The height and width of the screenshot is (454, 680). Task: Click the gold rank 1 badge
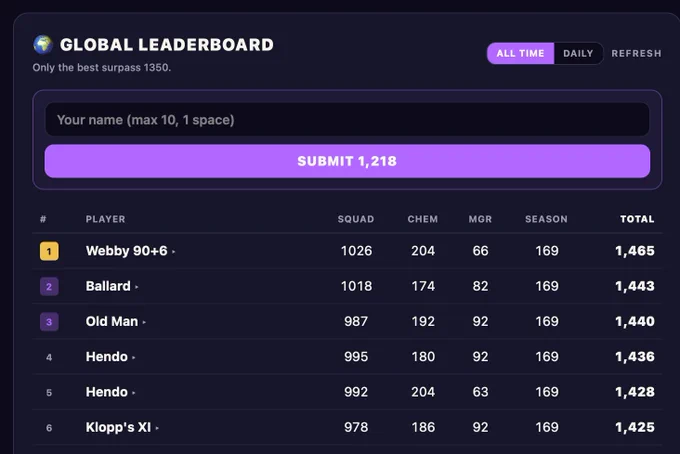[x=49, y=251]
